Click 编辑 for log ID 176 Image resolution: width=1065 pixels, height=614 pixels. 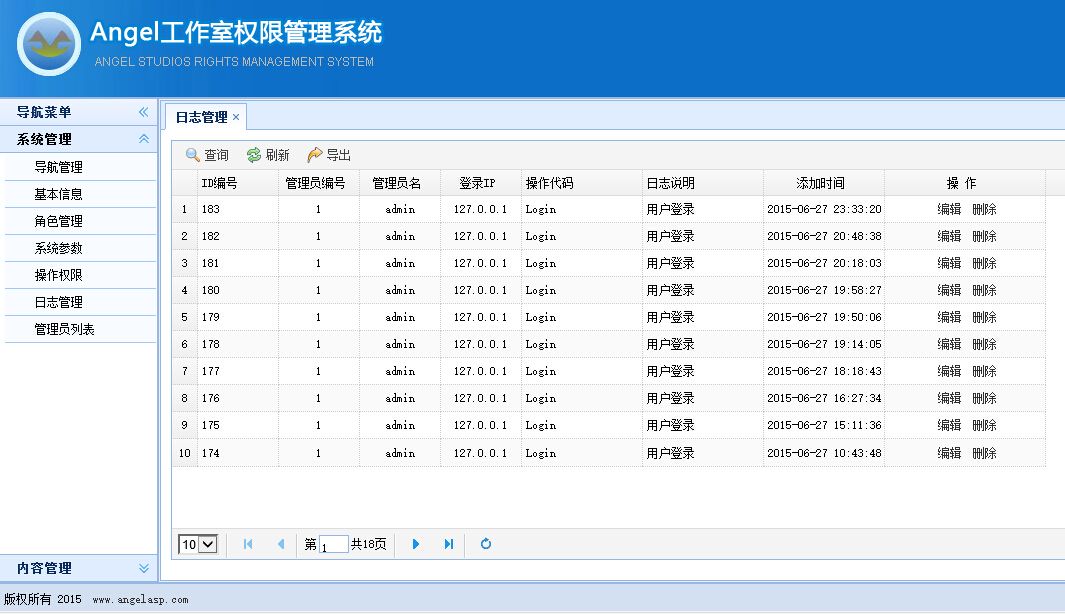pos(949,398)
